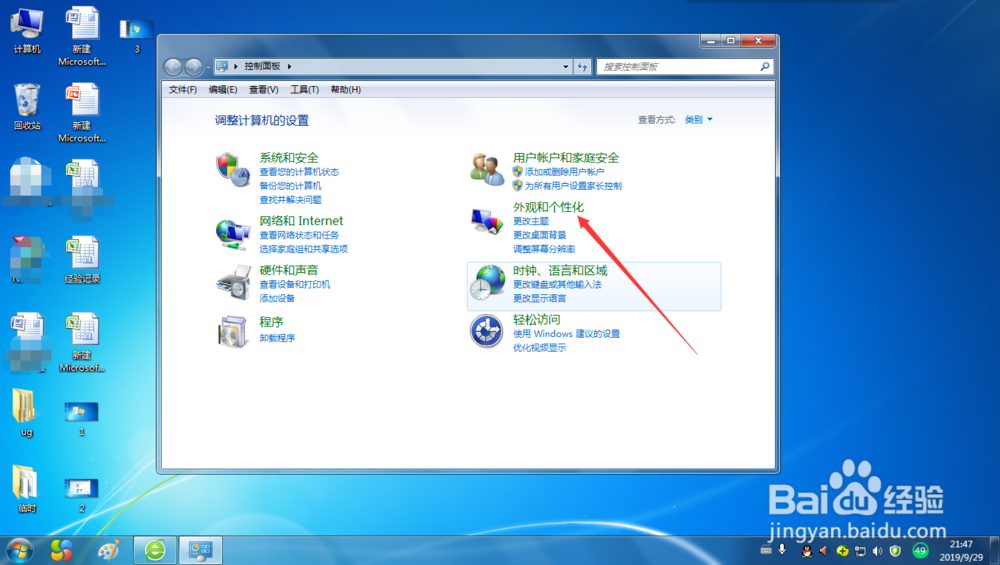The image size is (1000, 565).
Task: Expand the address bar history dropdown
Action: [x=566, y=66]
